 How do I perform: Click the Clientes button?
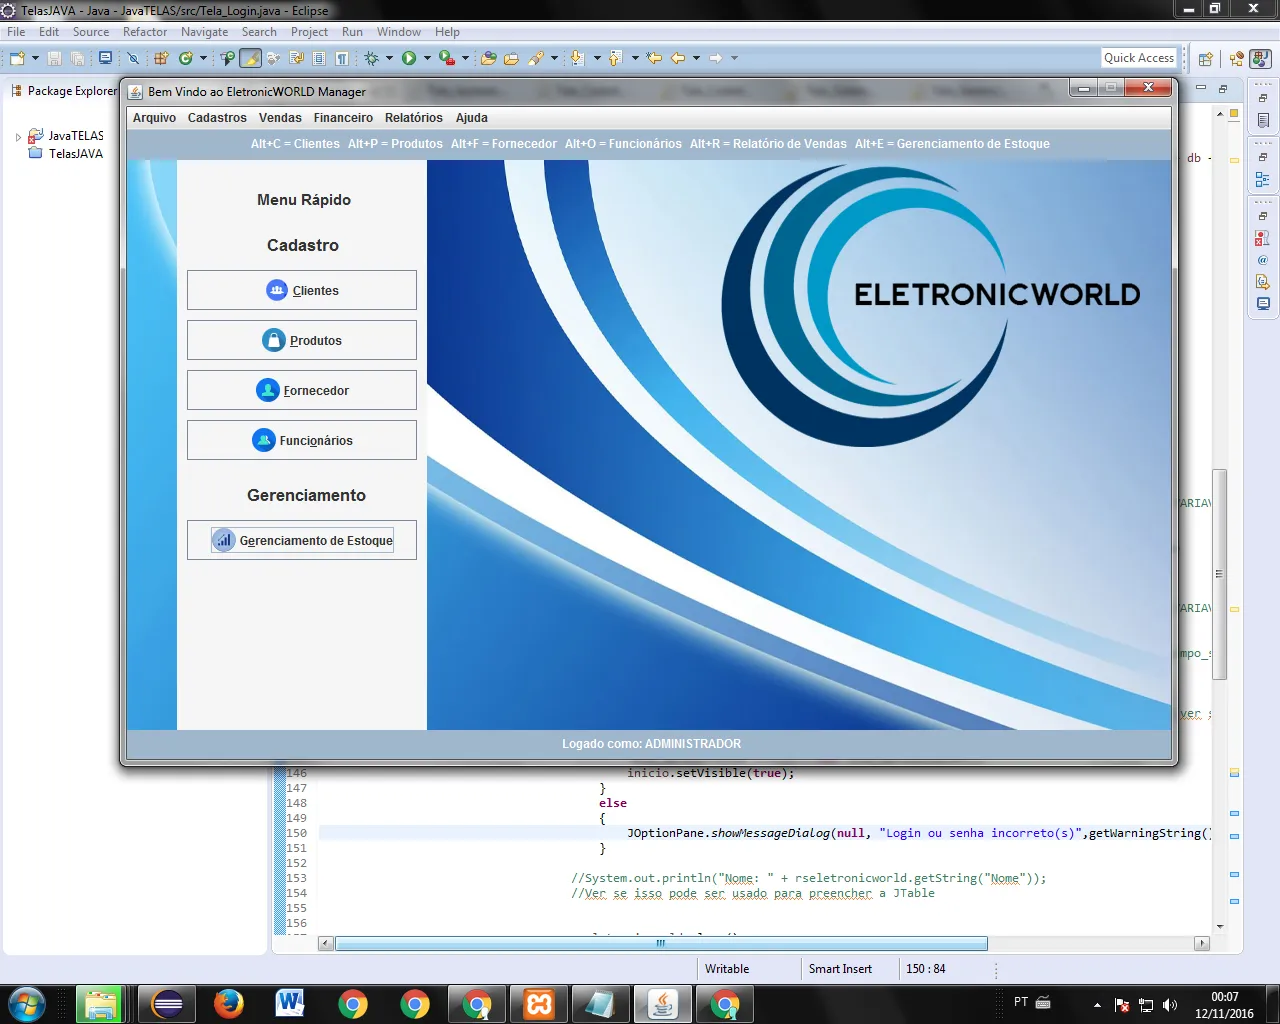[302, 290]
